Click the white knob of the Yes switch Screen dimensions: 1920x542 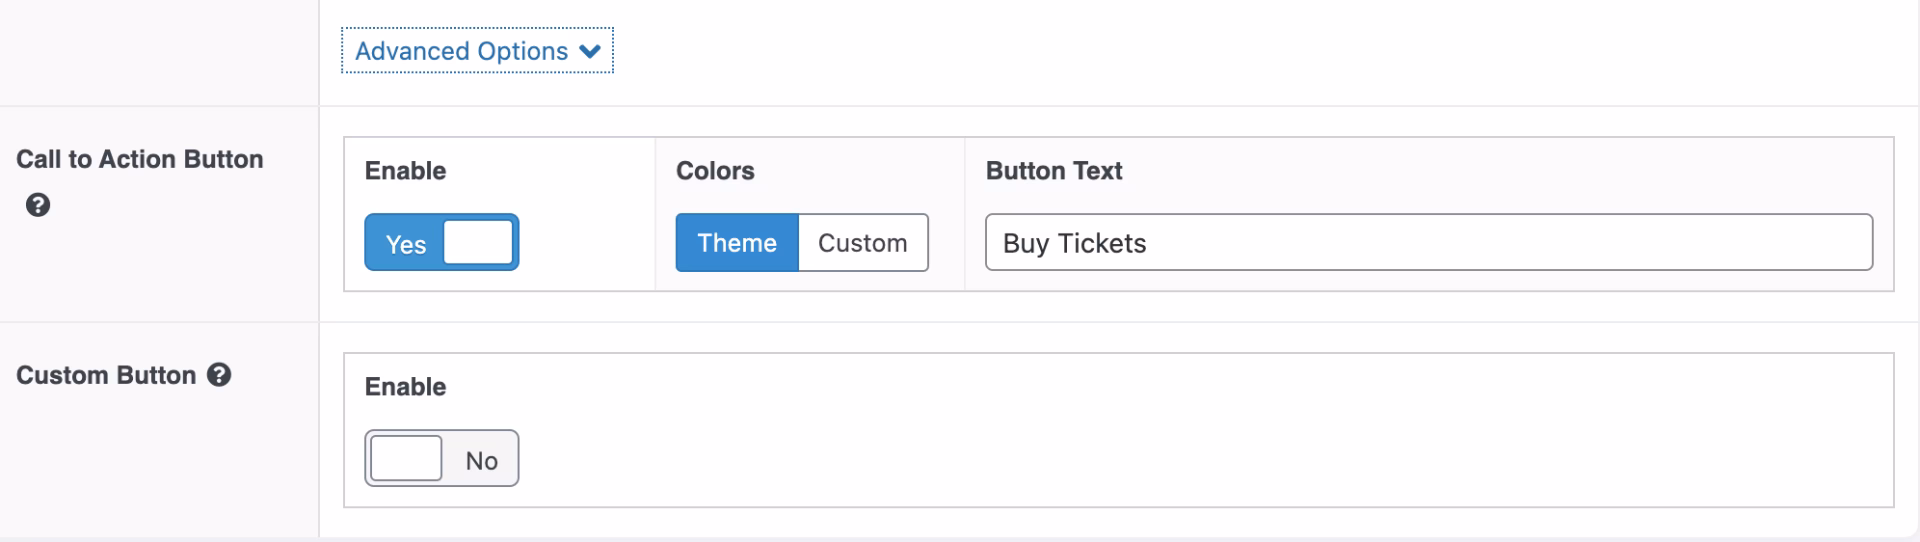tap(478, 242)
